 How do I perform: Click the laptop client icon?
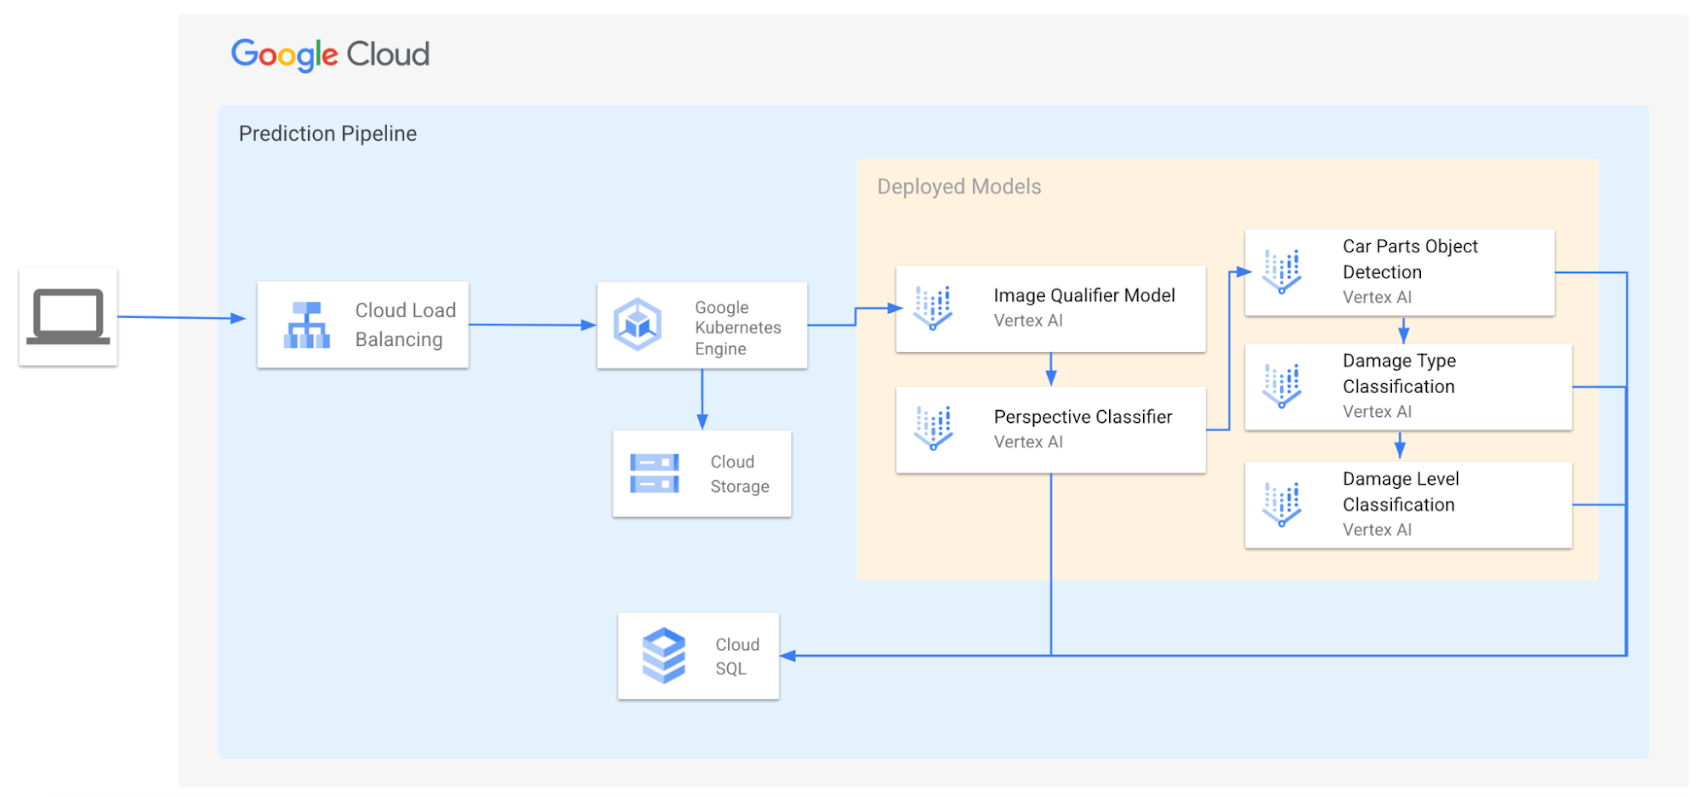coord(68,316)
